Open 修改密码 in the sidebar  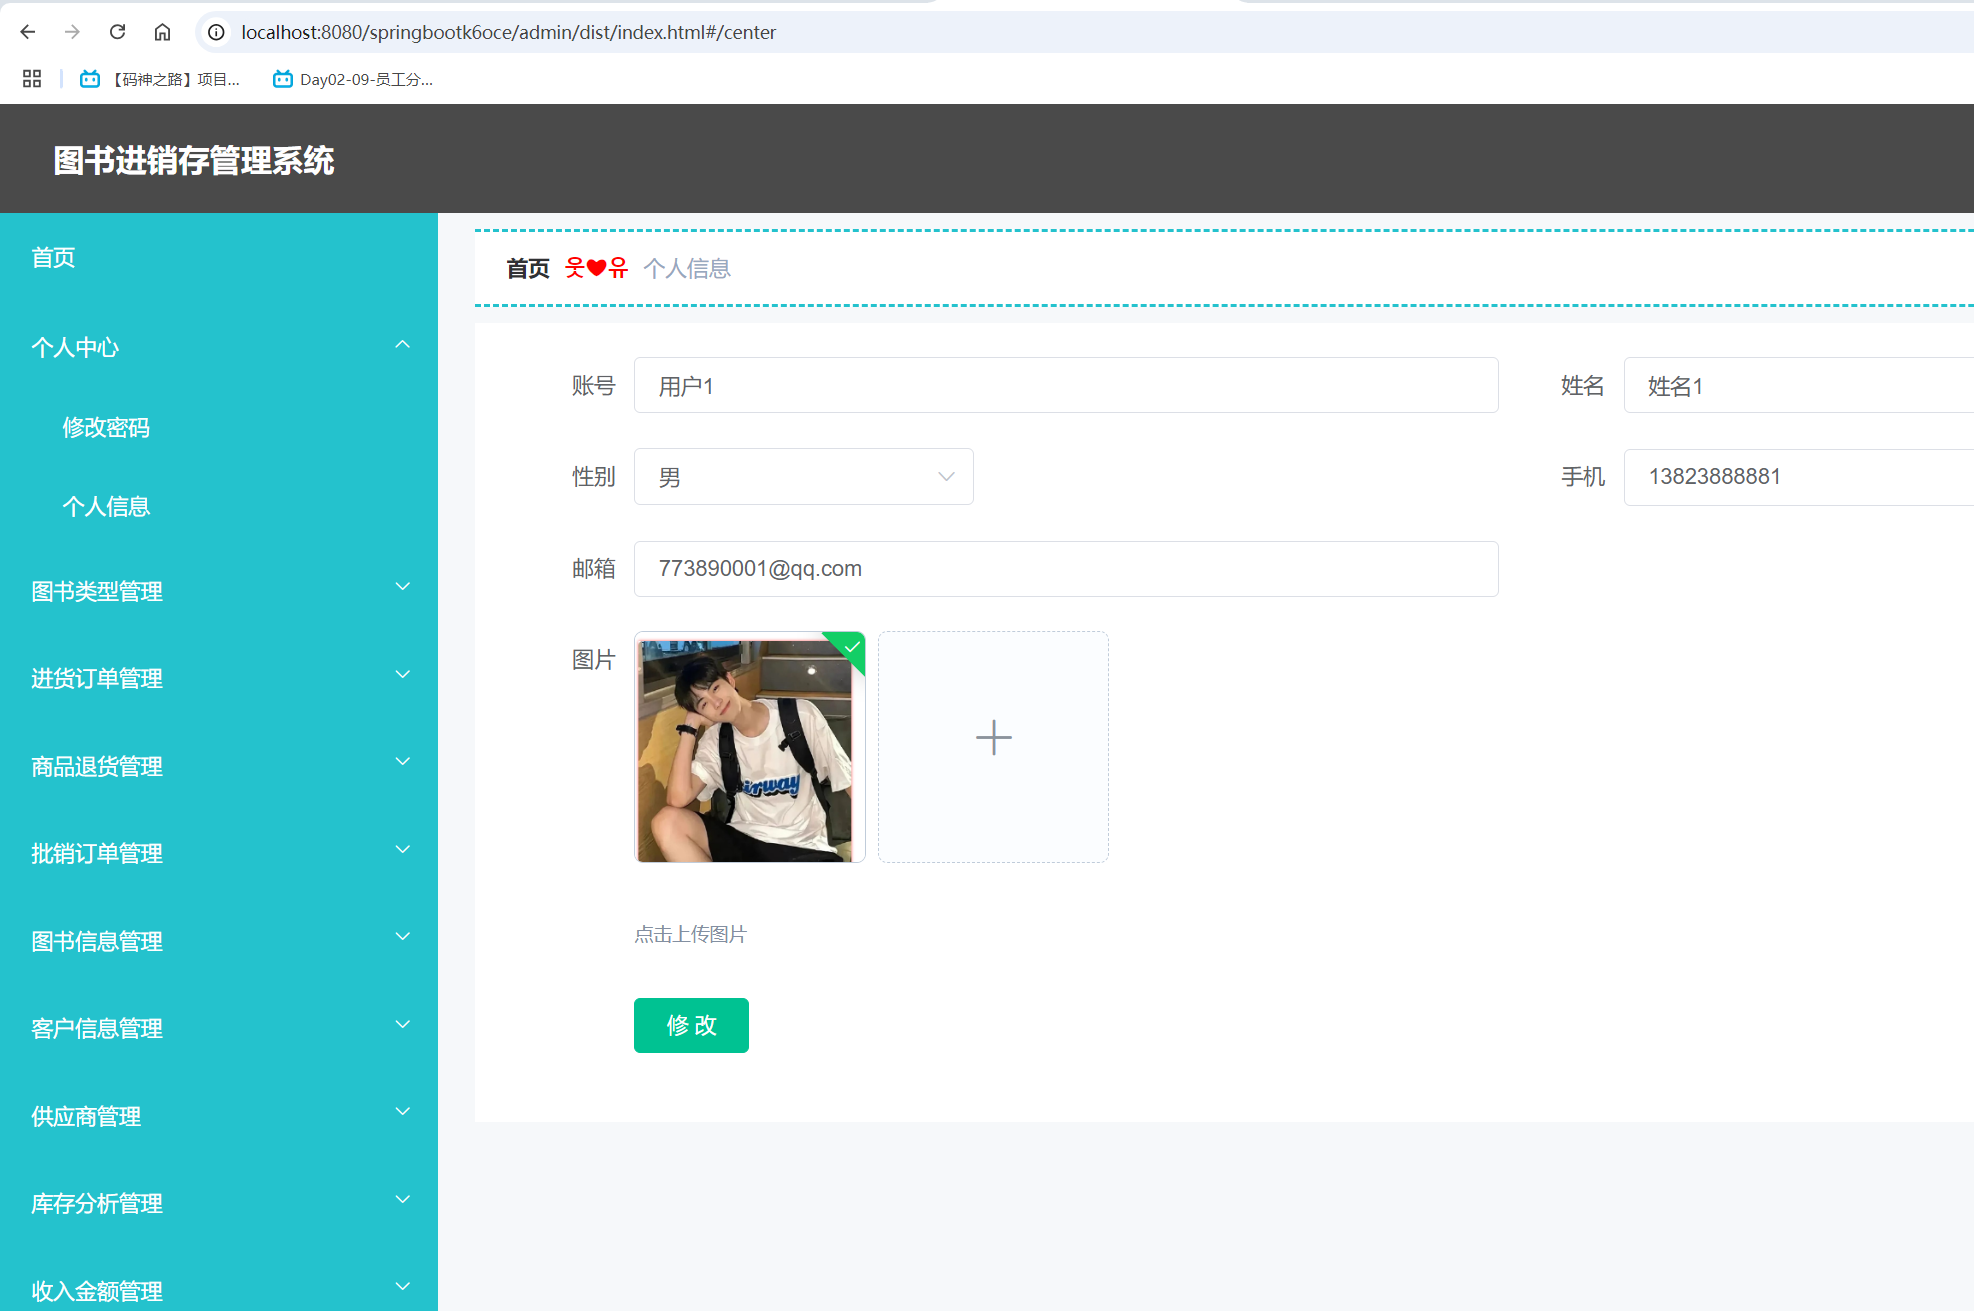tap(106, 427)
